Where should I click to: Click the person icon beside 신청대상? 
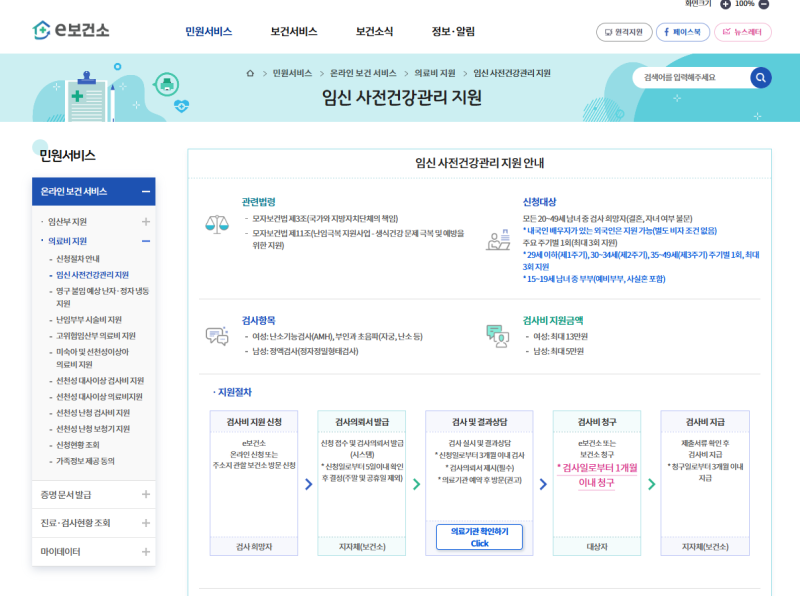tap(498, 240)
